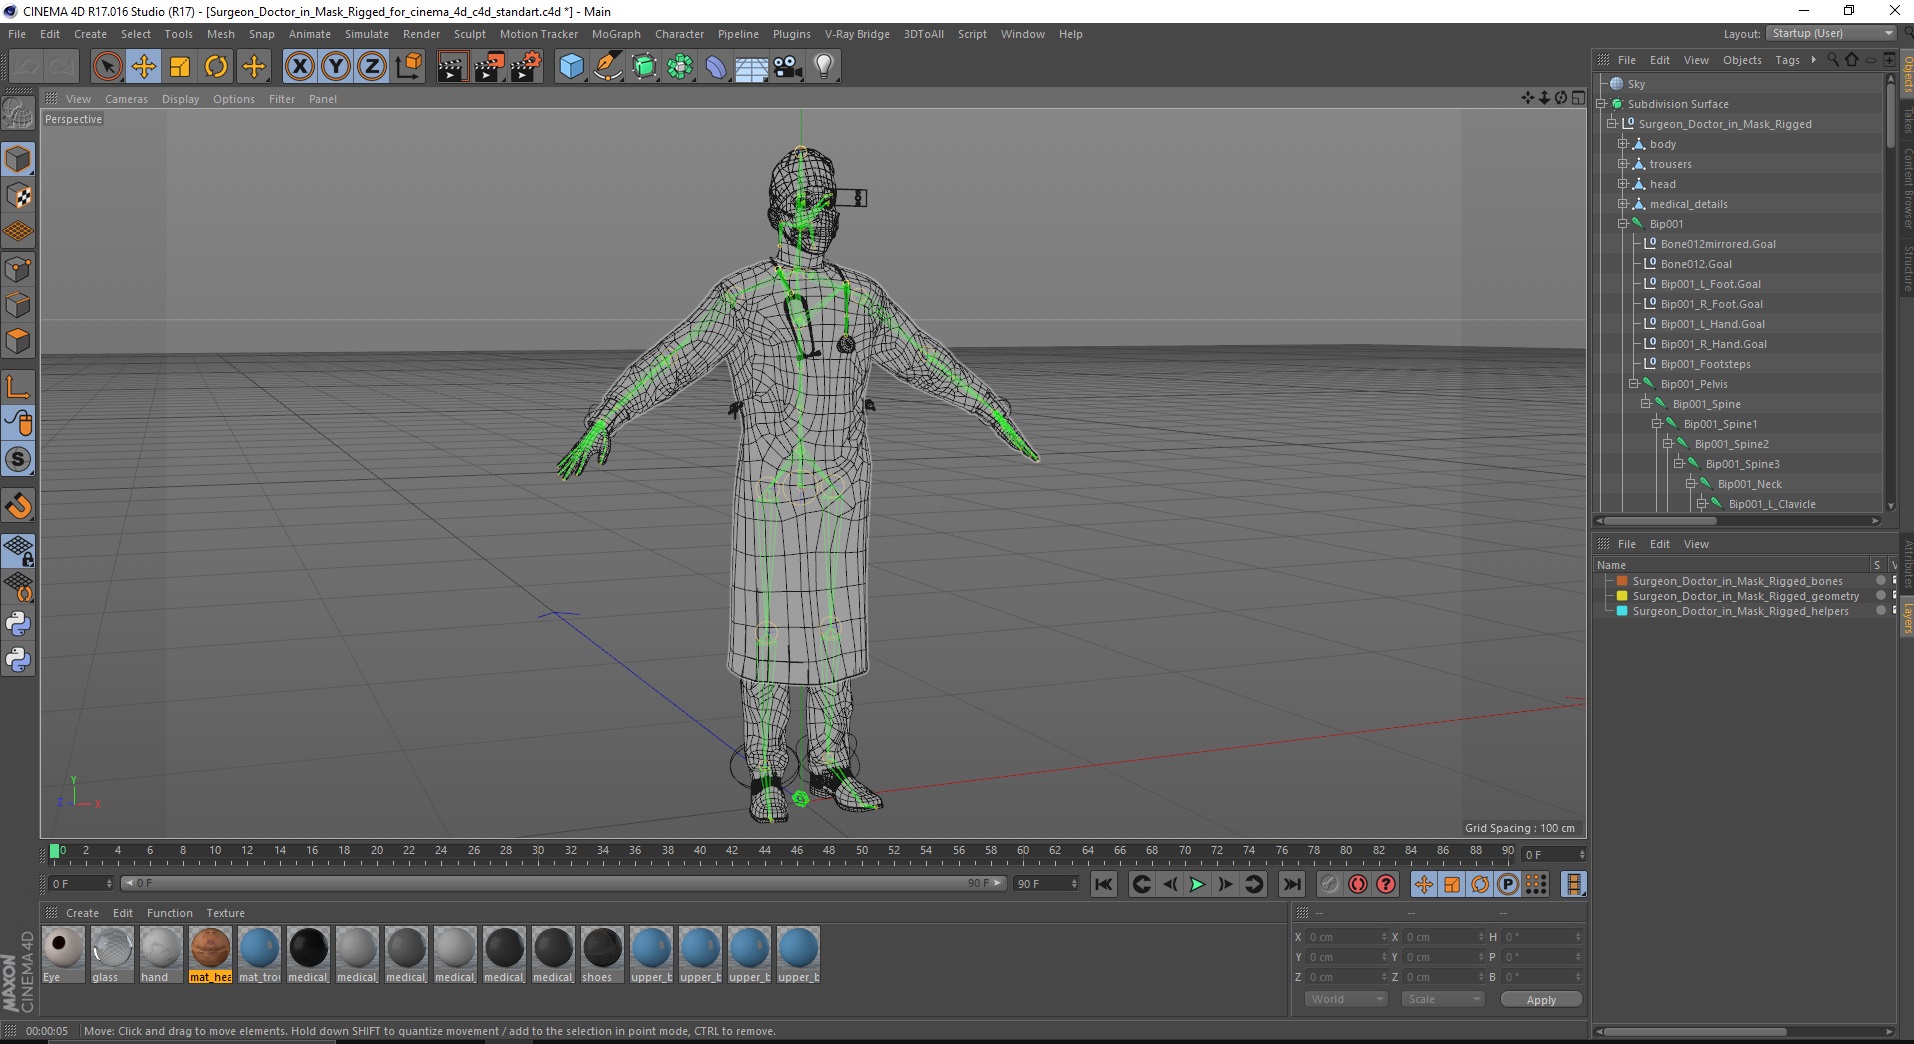Switch to Polygons mode
This screenshot has height=1044, width=1914.
(18, 341)
